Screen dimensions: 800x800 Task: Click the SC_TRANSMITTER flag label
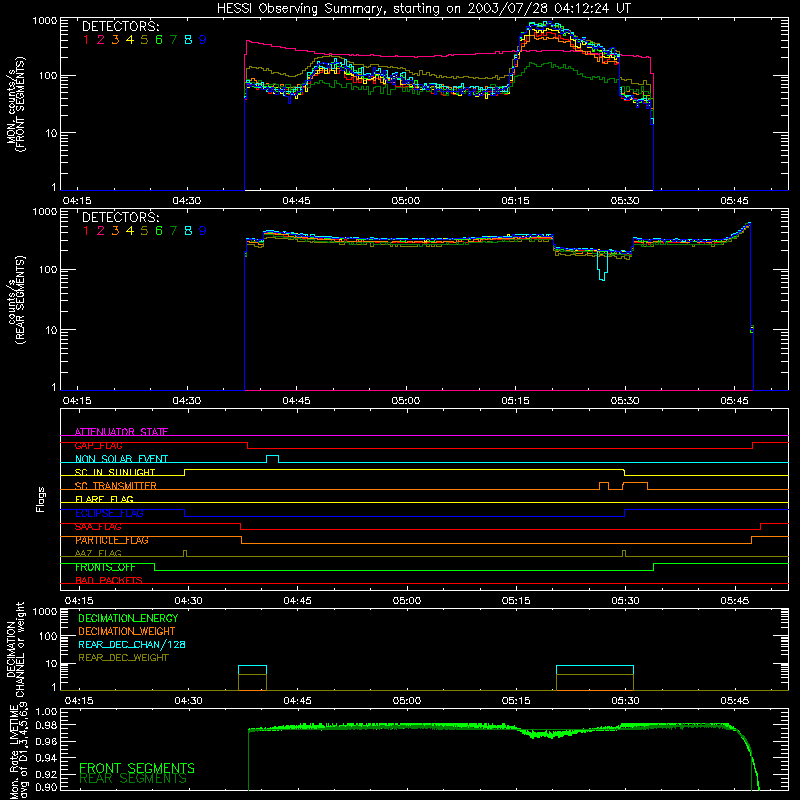[x=116, y=486]
